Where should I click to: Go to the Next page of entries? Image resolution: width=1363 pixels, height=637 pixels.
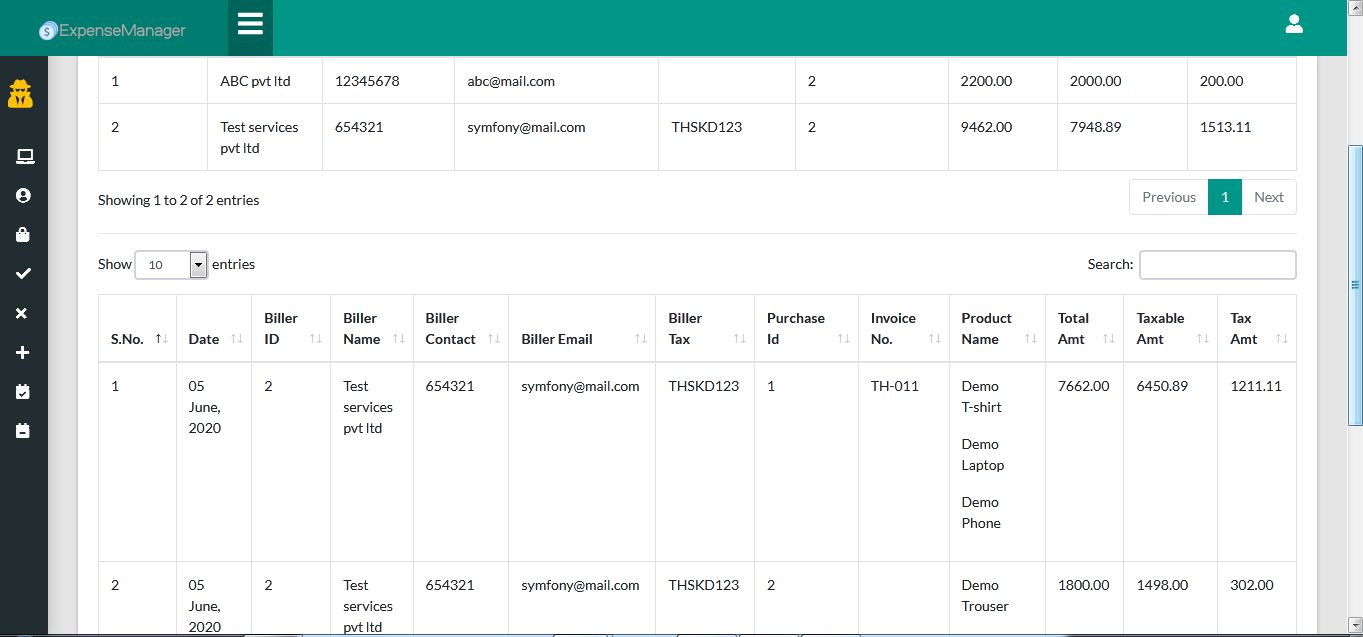coord(1268,197)
